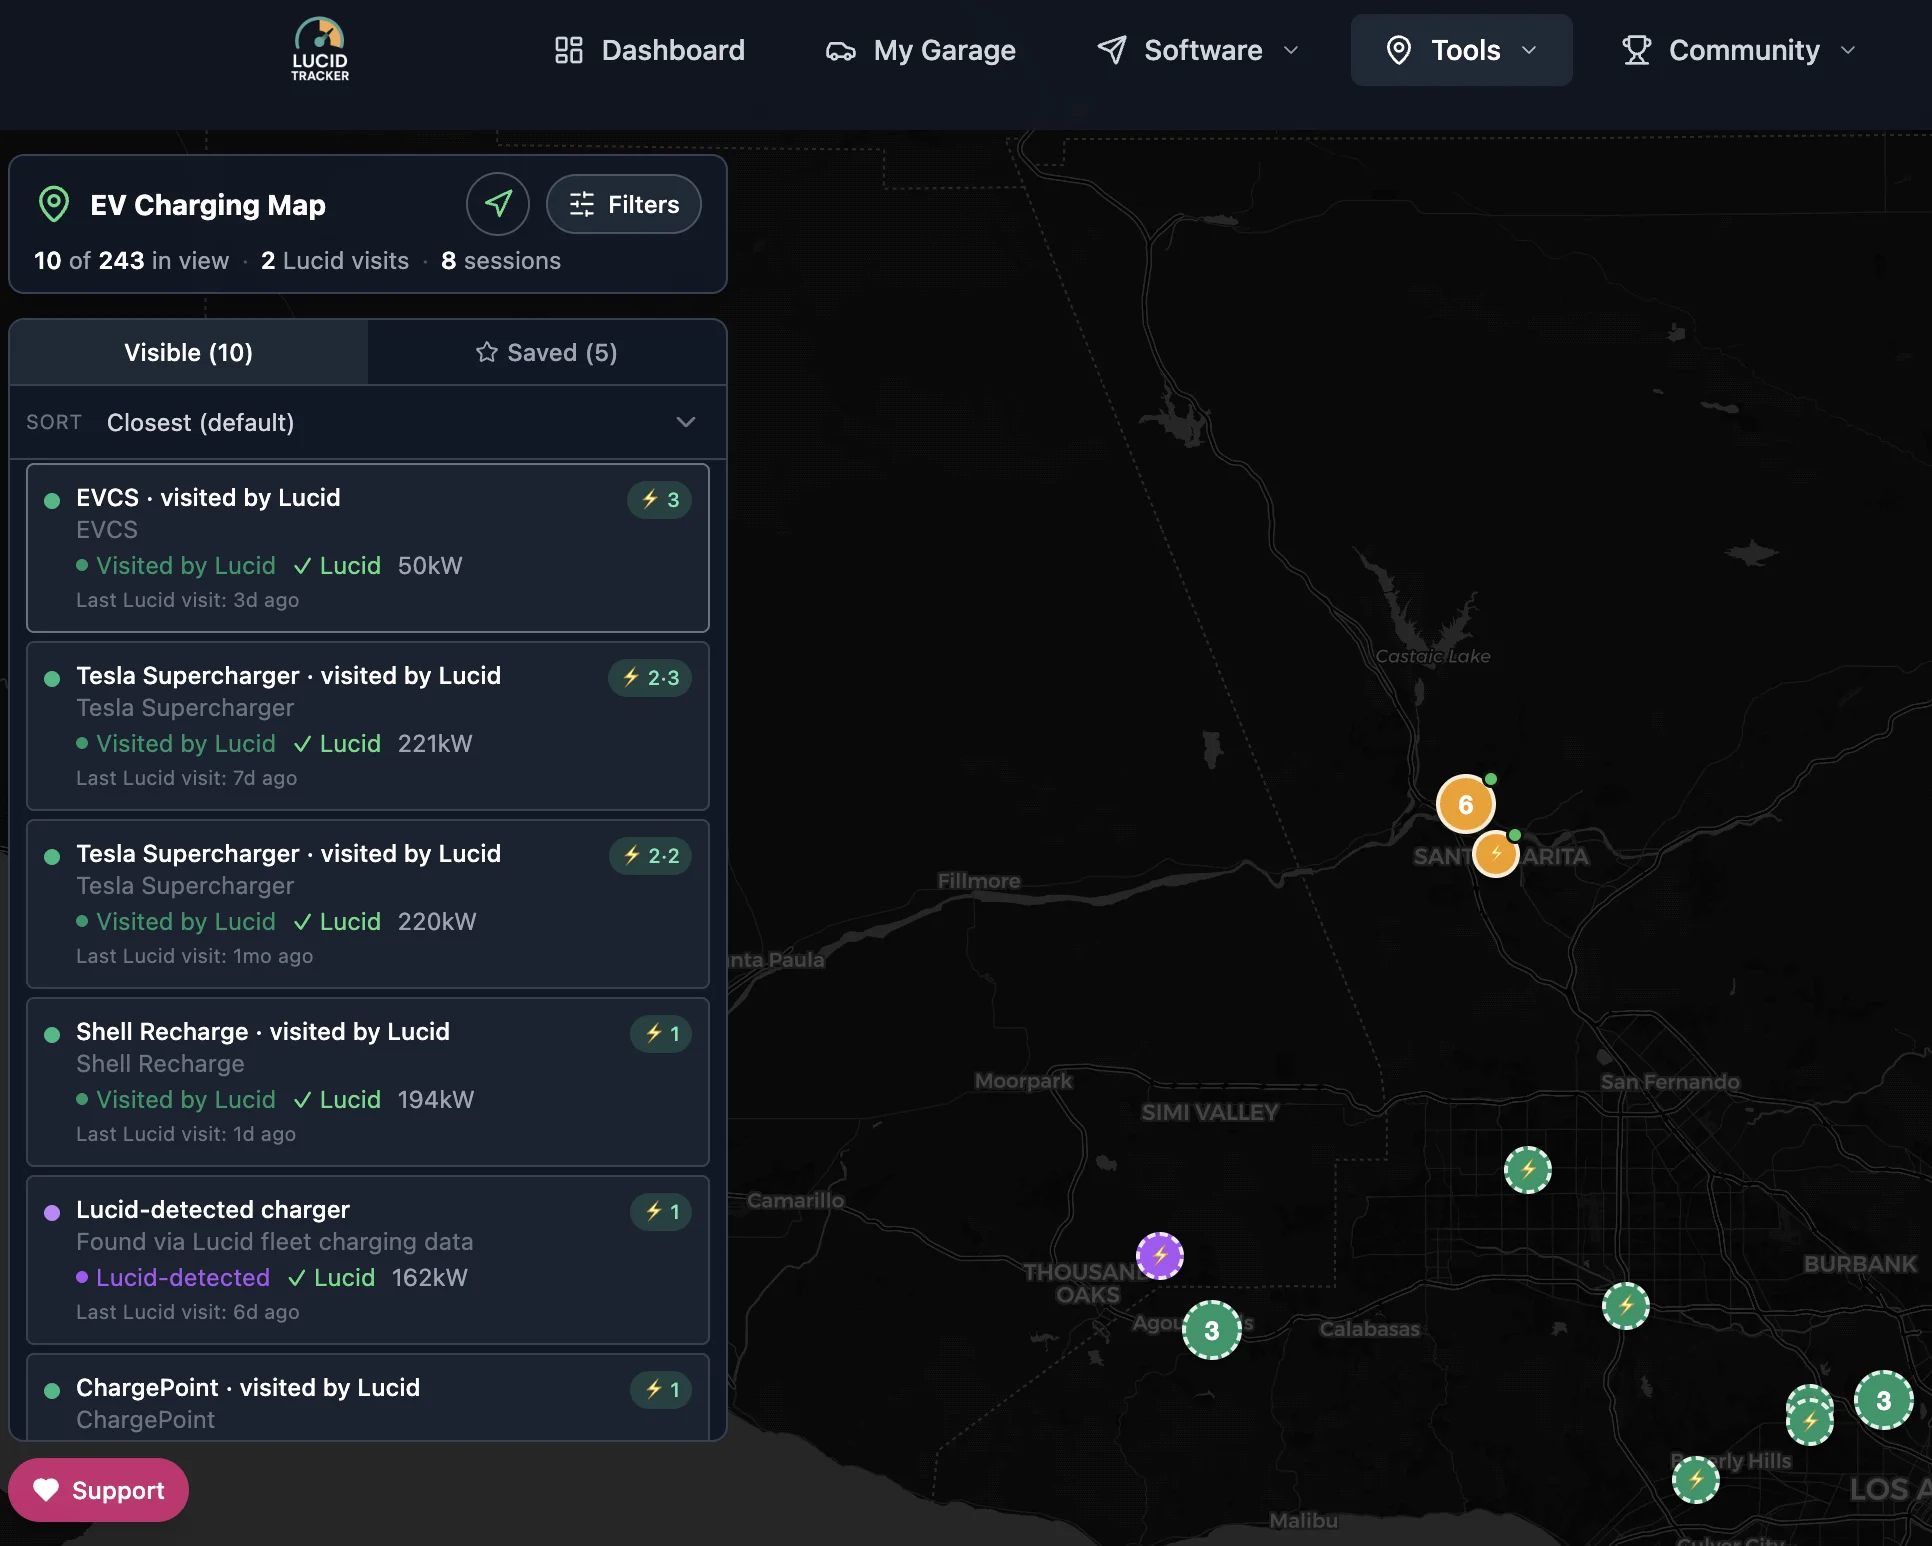Click the Software paper-plane icon

(x=1112, y=50)
